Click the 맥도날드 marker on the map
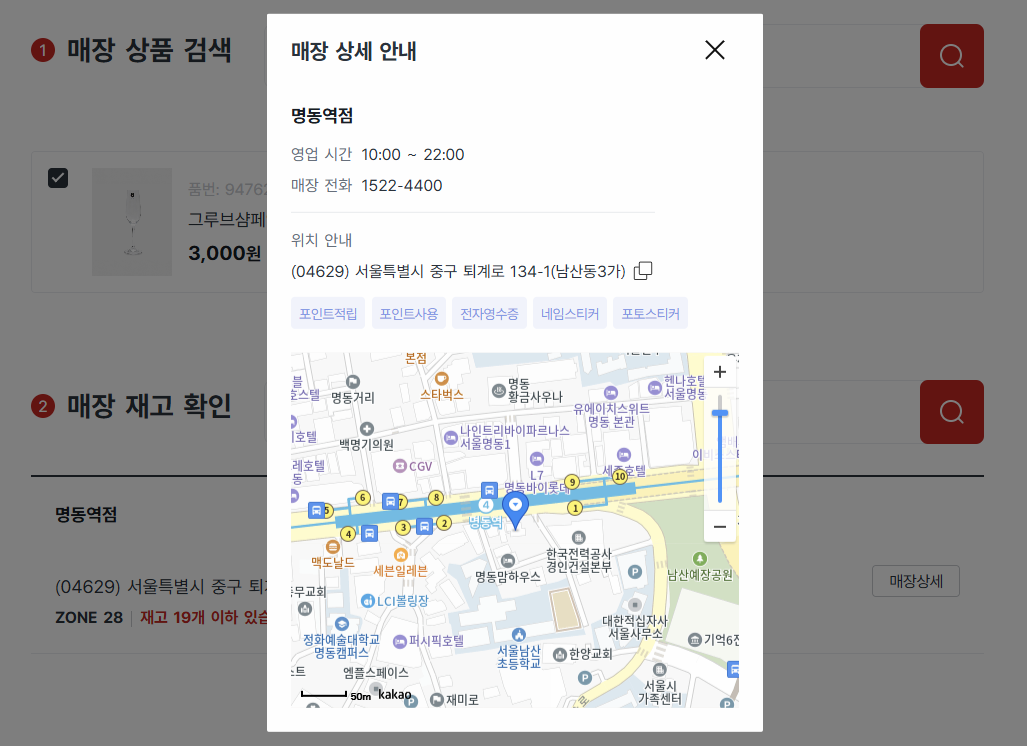This screenshot has width=1027, height=746. [x=332, y=547]
